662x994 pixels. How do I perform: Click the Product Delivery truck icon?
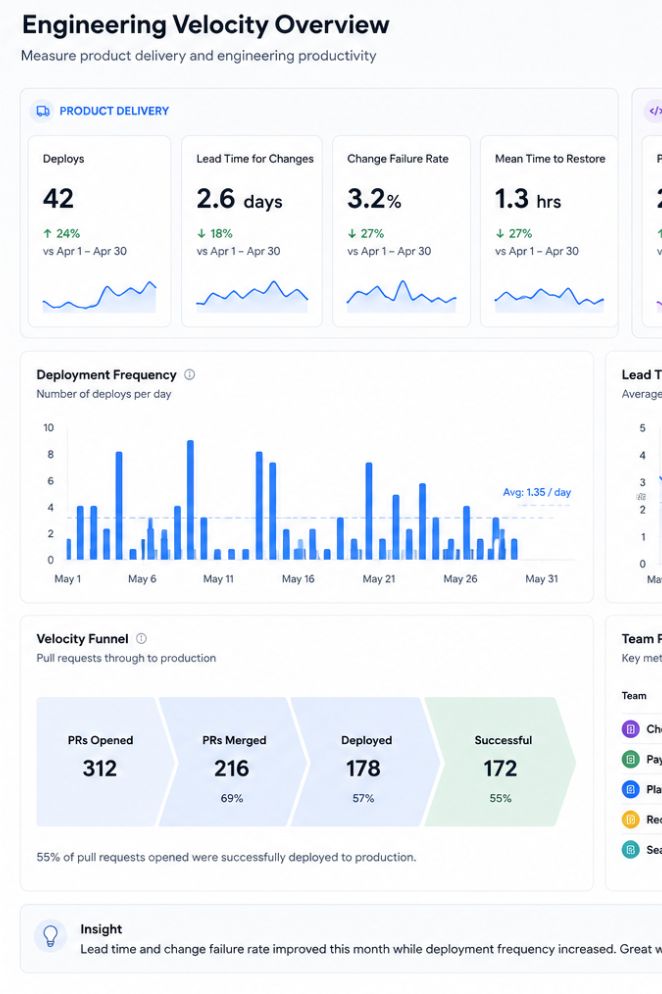click(42, 111)
